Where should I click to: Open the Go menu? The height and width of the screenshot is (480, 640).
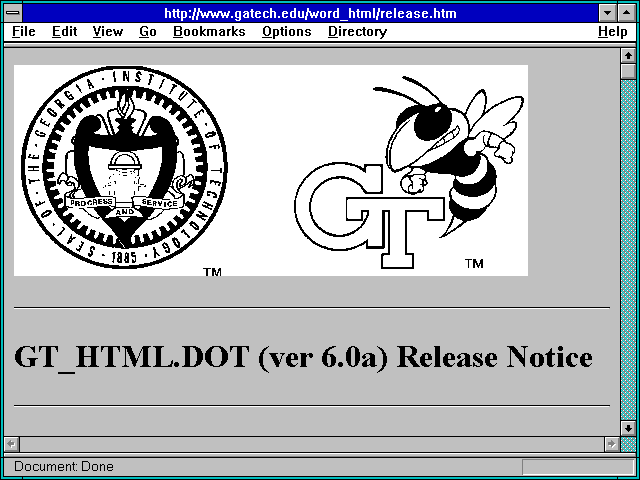[148, 32]
